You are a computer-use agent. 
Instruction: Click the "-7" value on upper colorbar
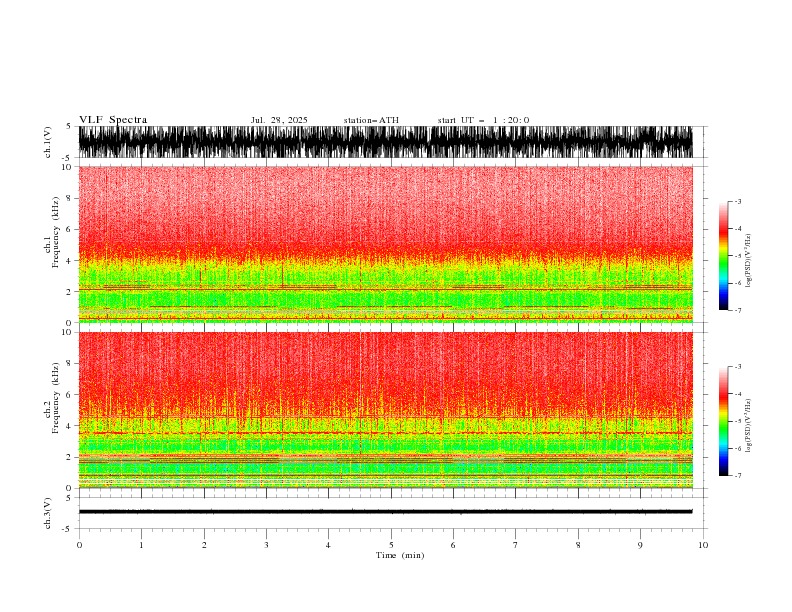737,310
